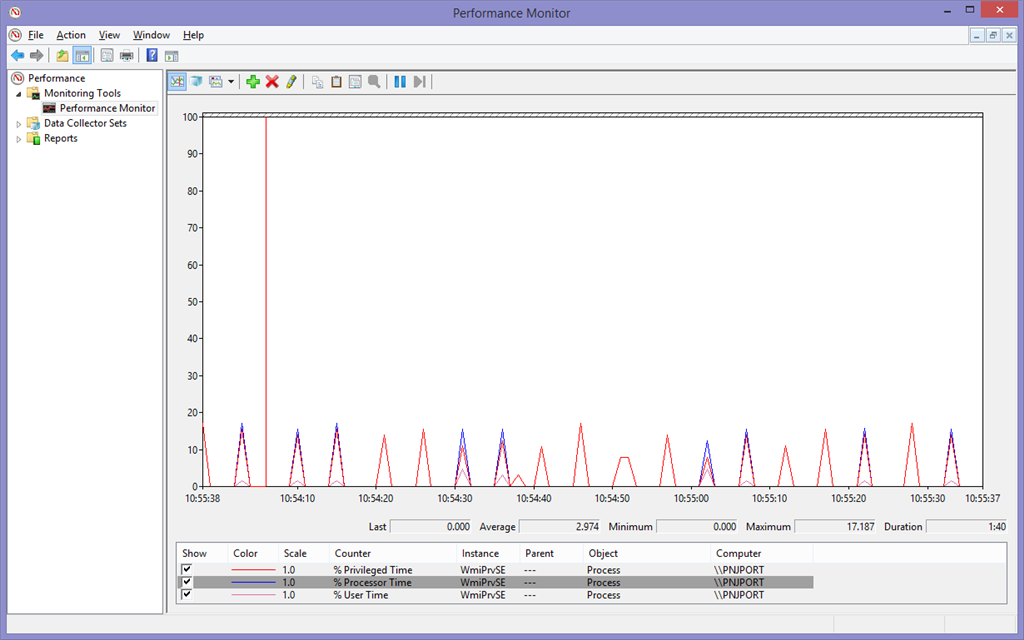The image size is (1024, 640).
Task: Select the View Current Activity graph icon
Action: point(177,82)
